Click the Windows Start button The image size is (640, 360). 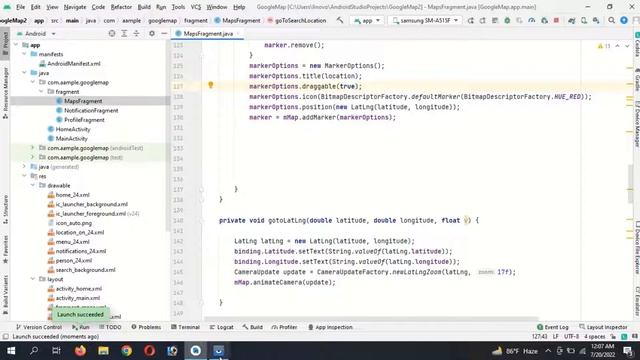tap(11, 351)
